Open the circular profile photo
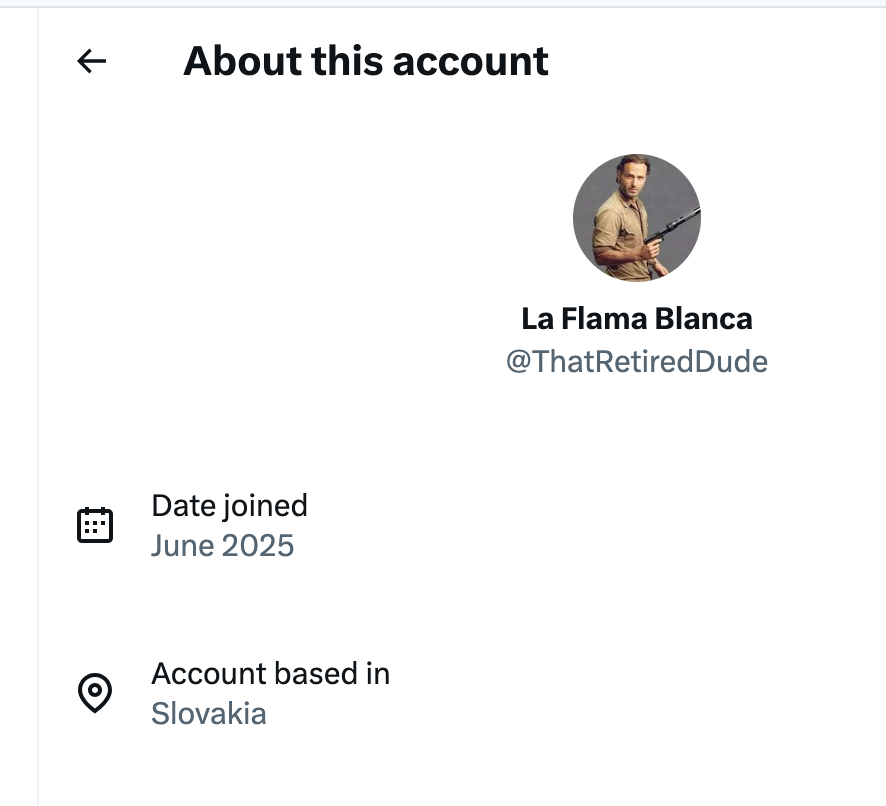The height and width of the screenshot is (806, 886). pos(637,218)
